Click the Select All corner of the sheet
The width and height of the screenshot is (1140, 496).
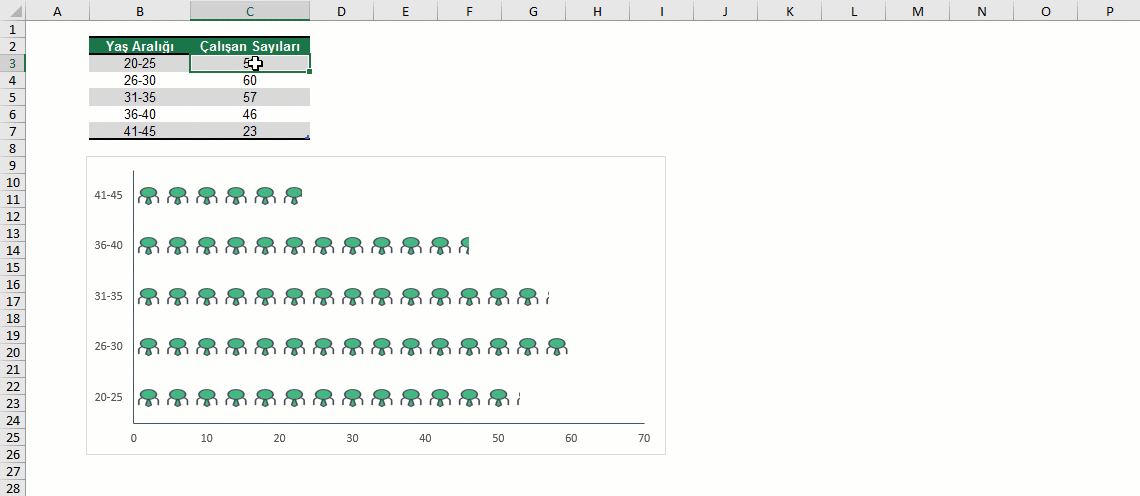coord(12,11)
